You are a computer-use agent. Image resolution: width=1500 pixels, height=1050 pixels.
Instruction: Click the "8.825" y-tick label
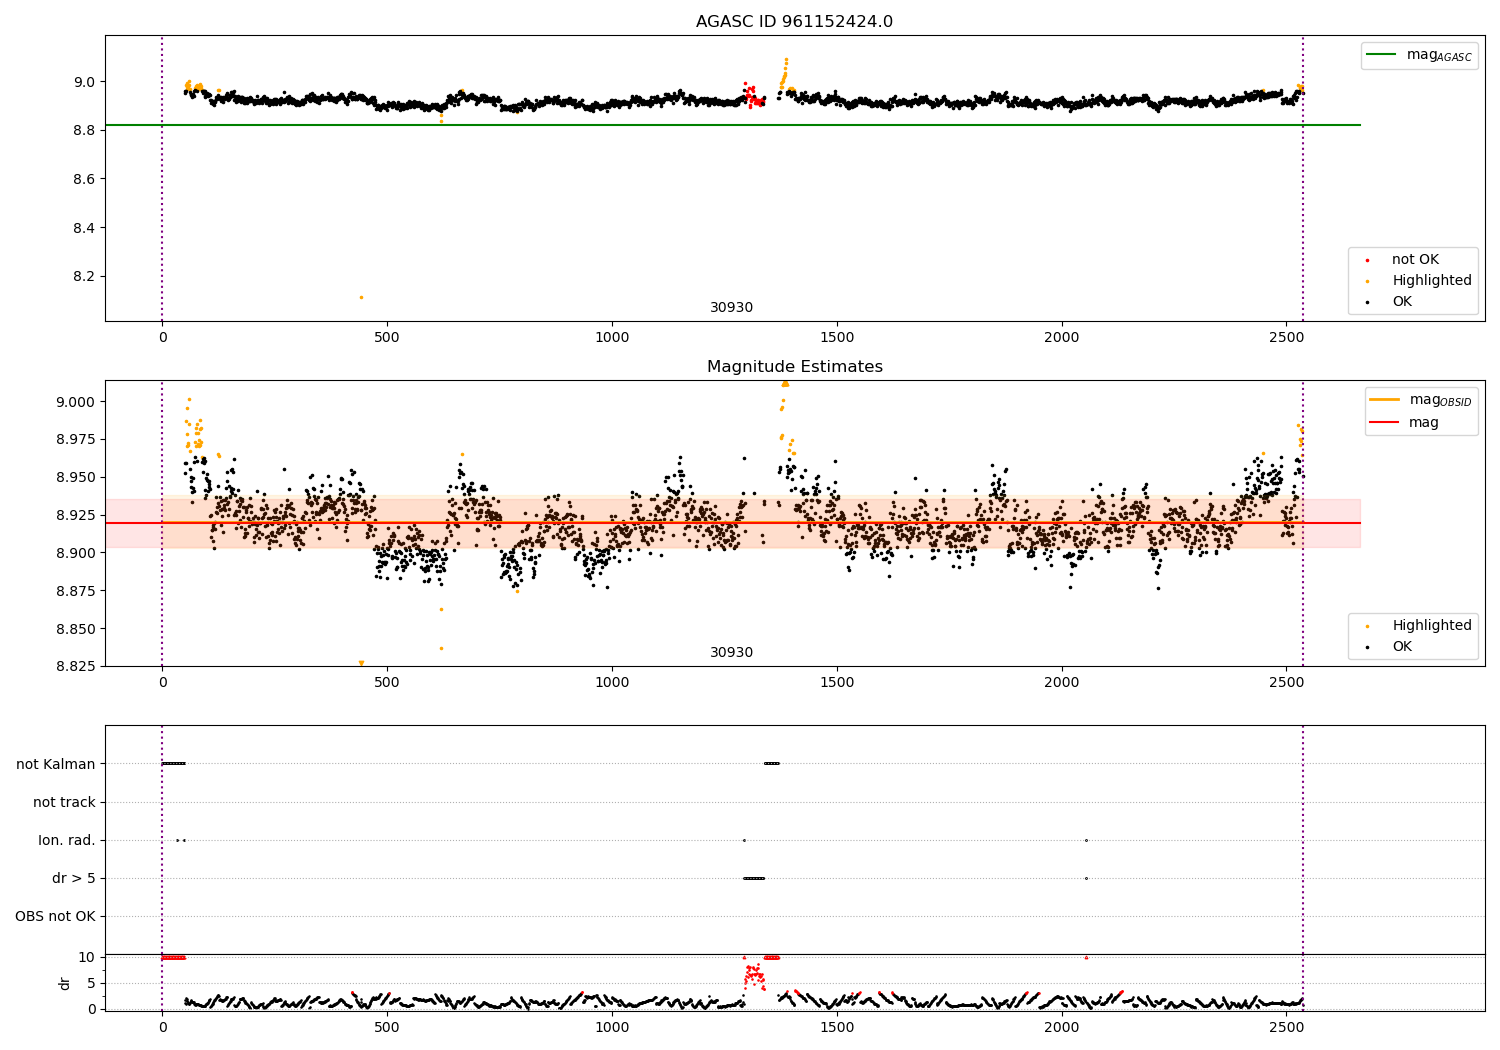point(78,666)
